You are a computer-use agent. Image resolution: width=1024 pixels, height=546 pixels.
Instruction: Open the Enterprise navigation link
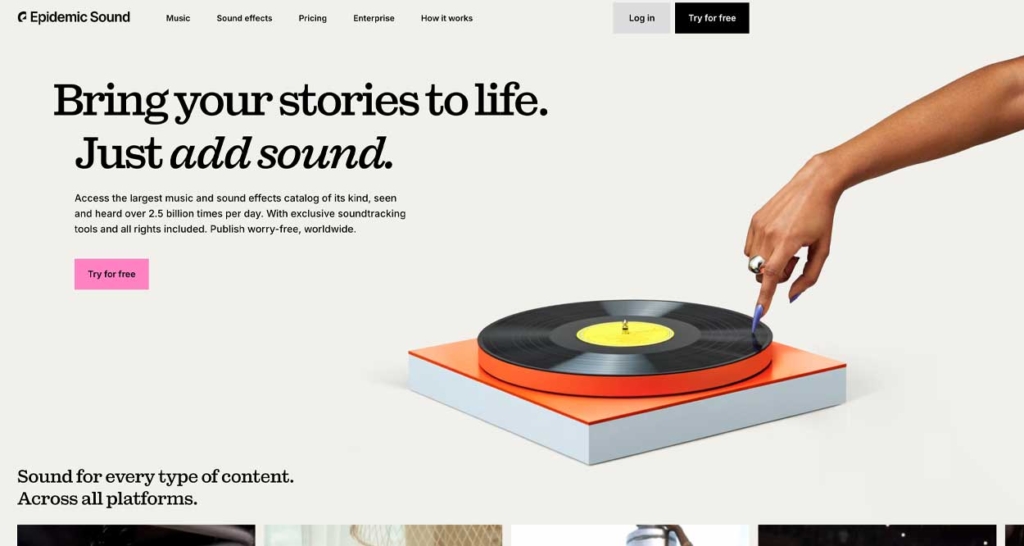tap(374, 18)
